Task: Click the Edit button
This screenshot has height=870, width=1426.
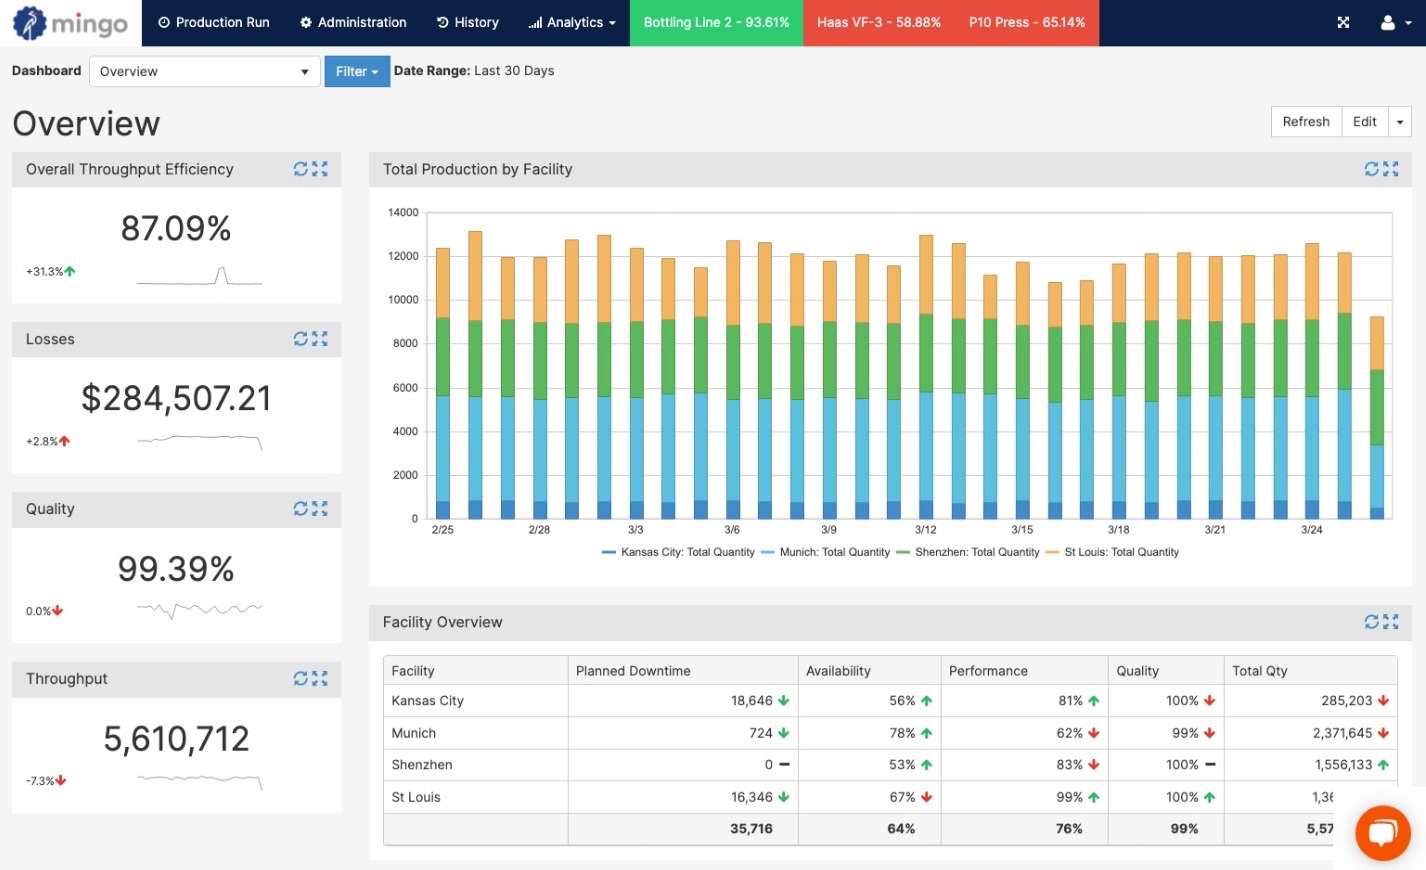Action: pos(1364,121)
